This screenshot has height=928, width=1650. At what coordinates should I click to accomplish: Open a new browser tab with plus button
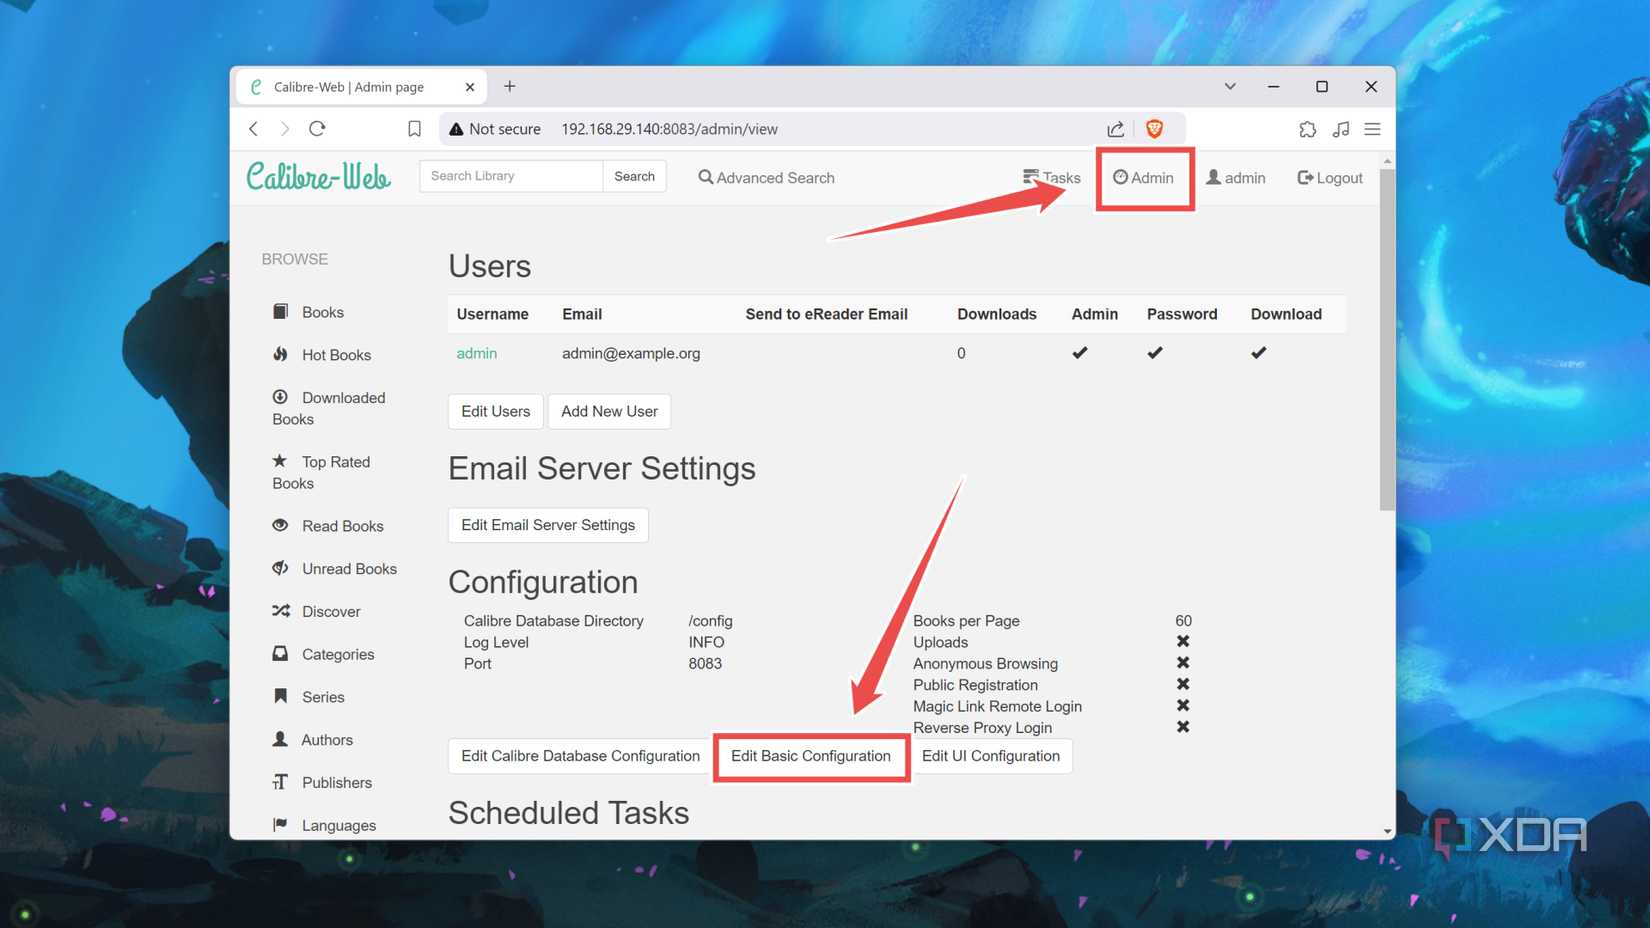[510, 86]
